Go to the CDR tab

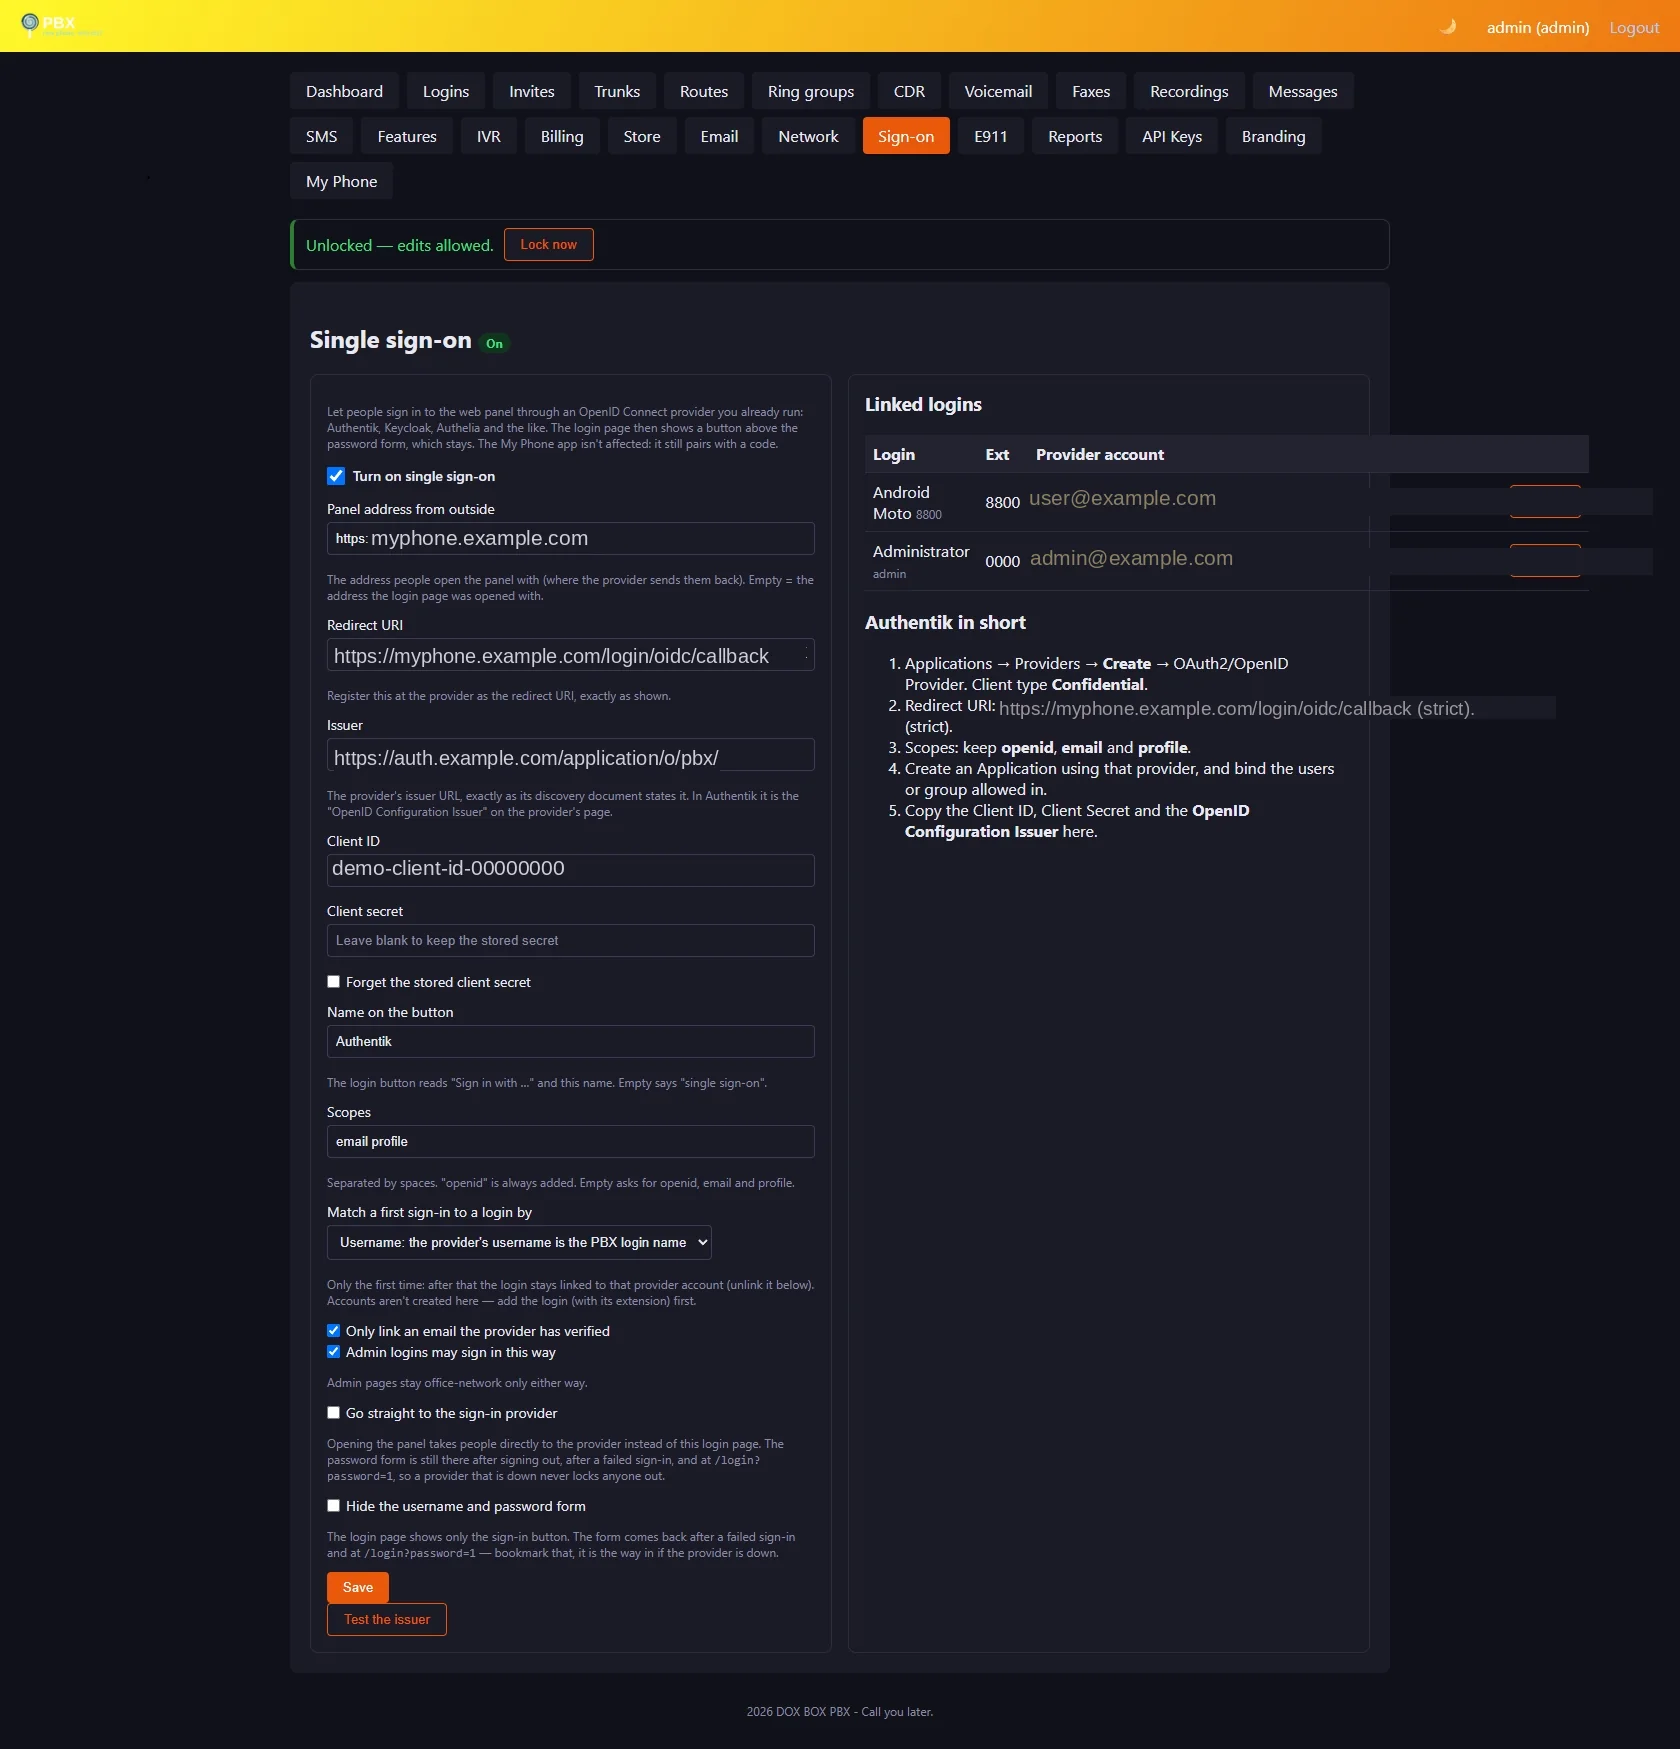tap(909, 91)
